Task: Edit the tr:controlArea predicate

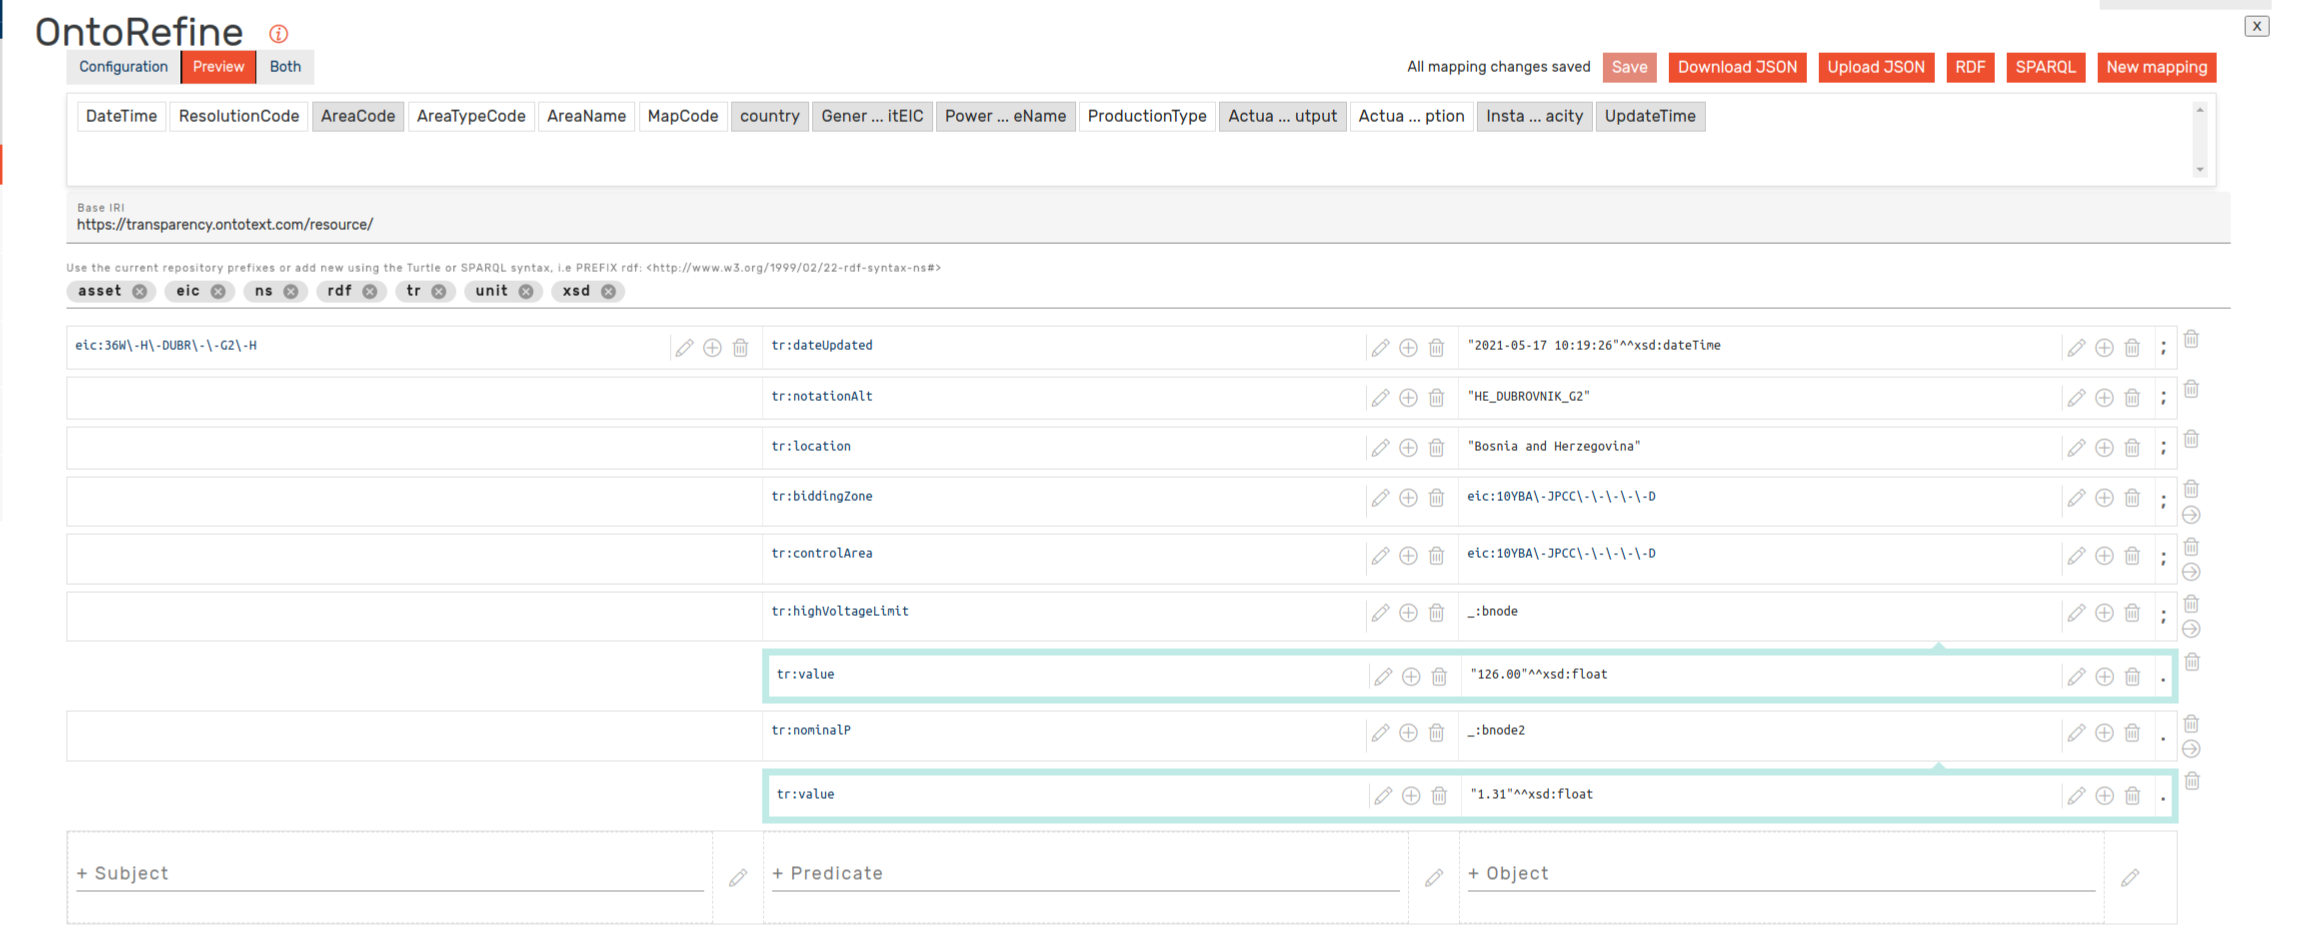Action: tap(1380, 556)
